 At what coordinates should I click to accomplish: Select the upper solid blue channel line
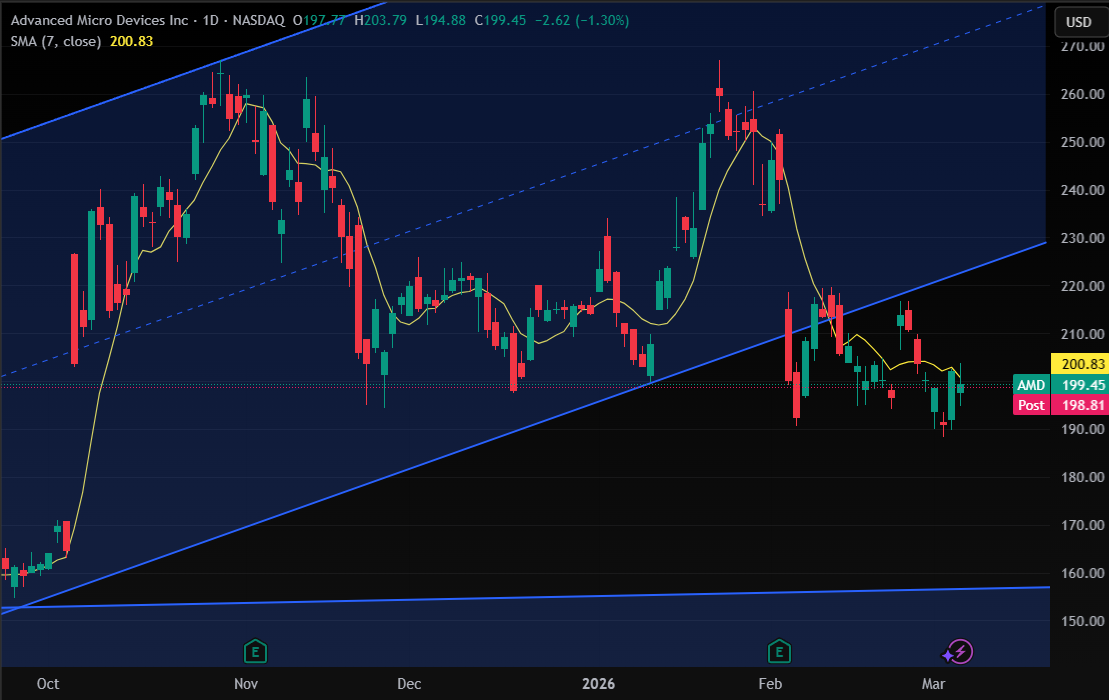tap(191, 71)
